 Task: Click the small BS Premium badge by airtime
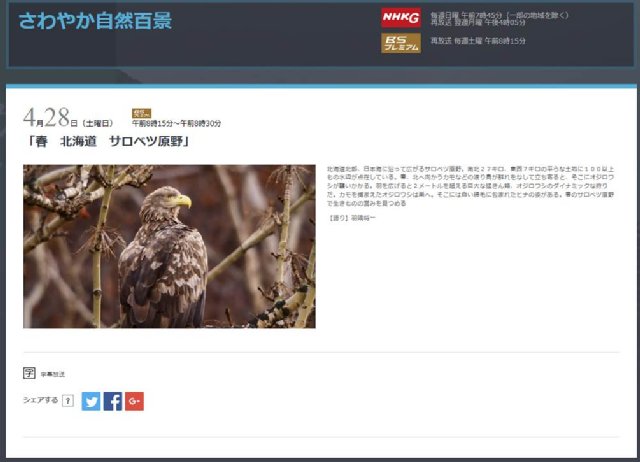pos(141,113)
